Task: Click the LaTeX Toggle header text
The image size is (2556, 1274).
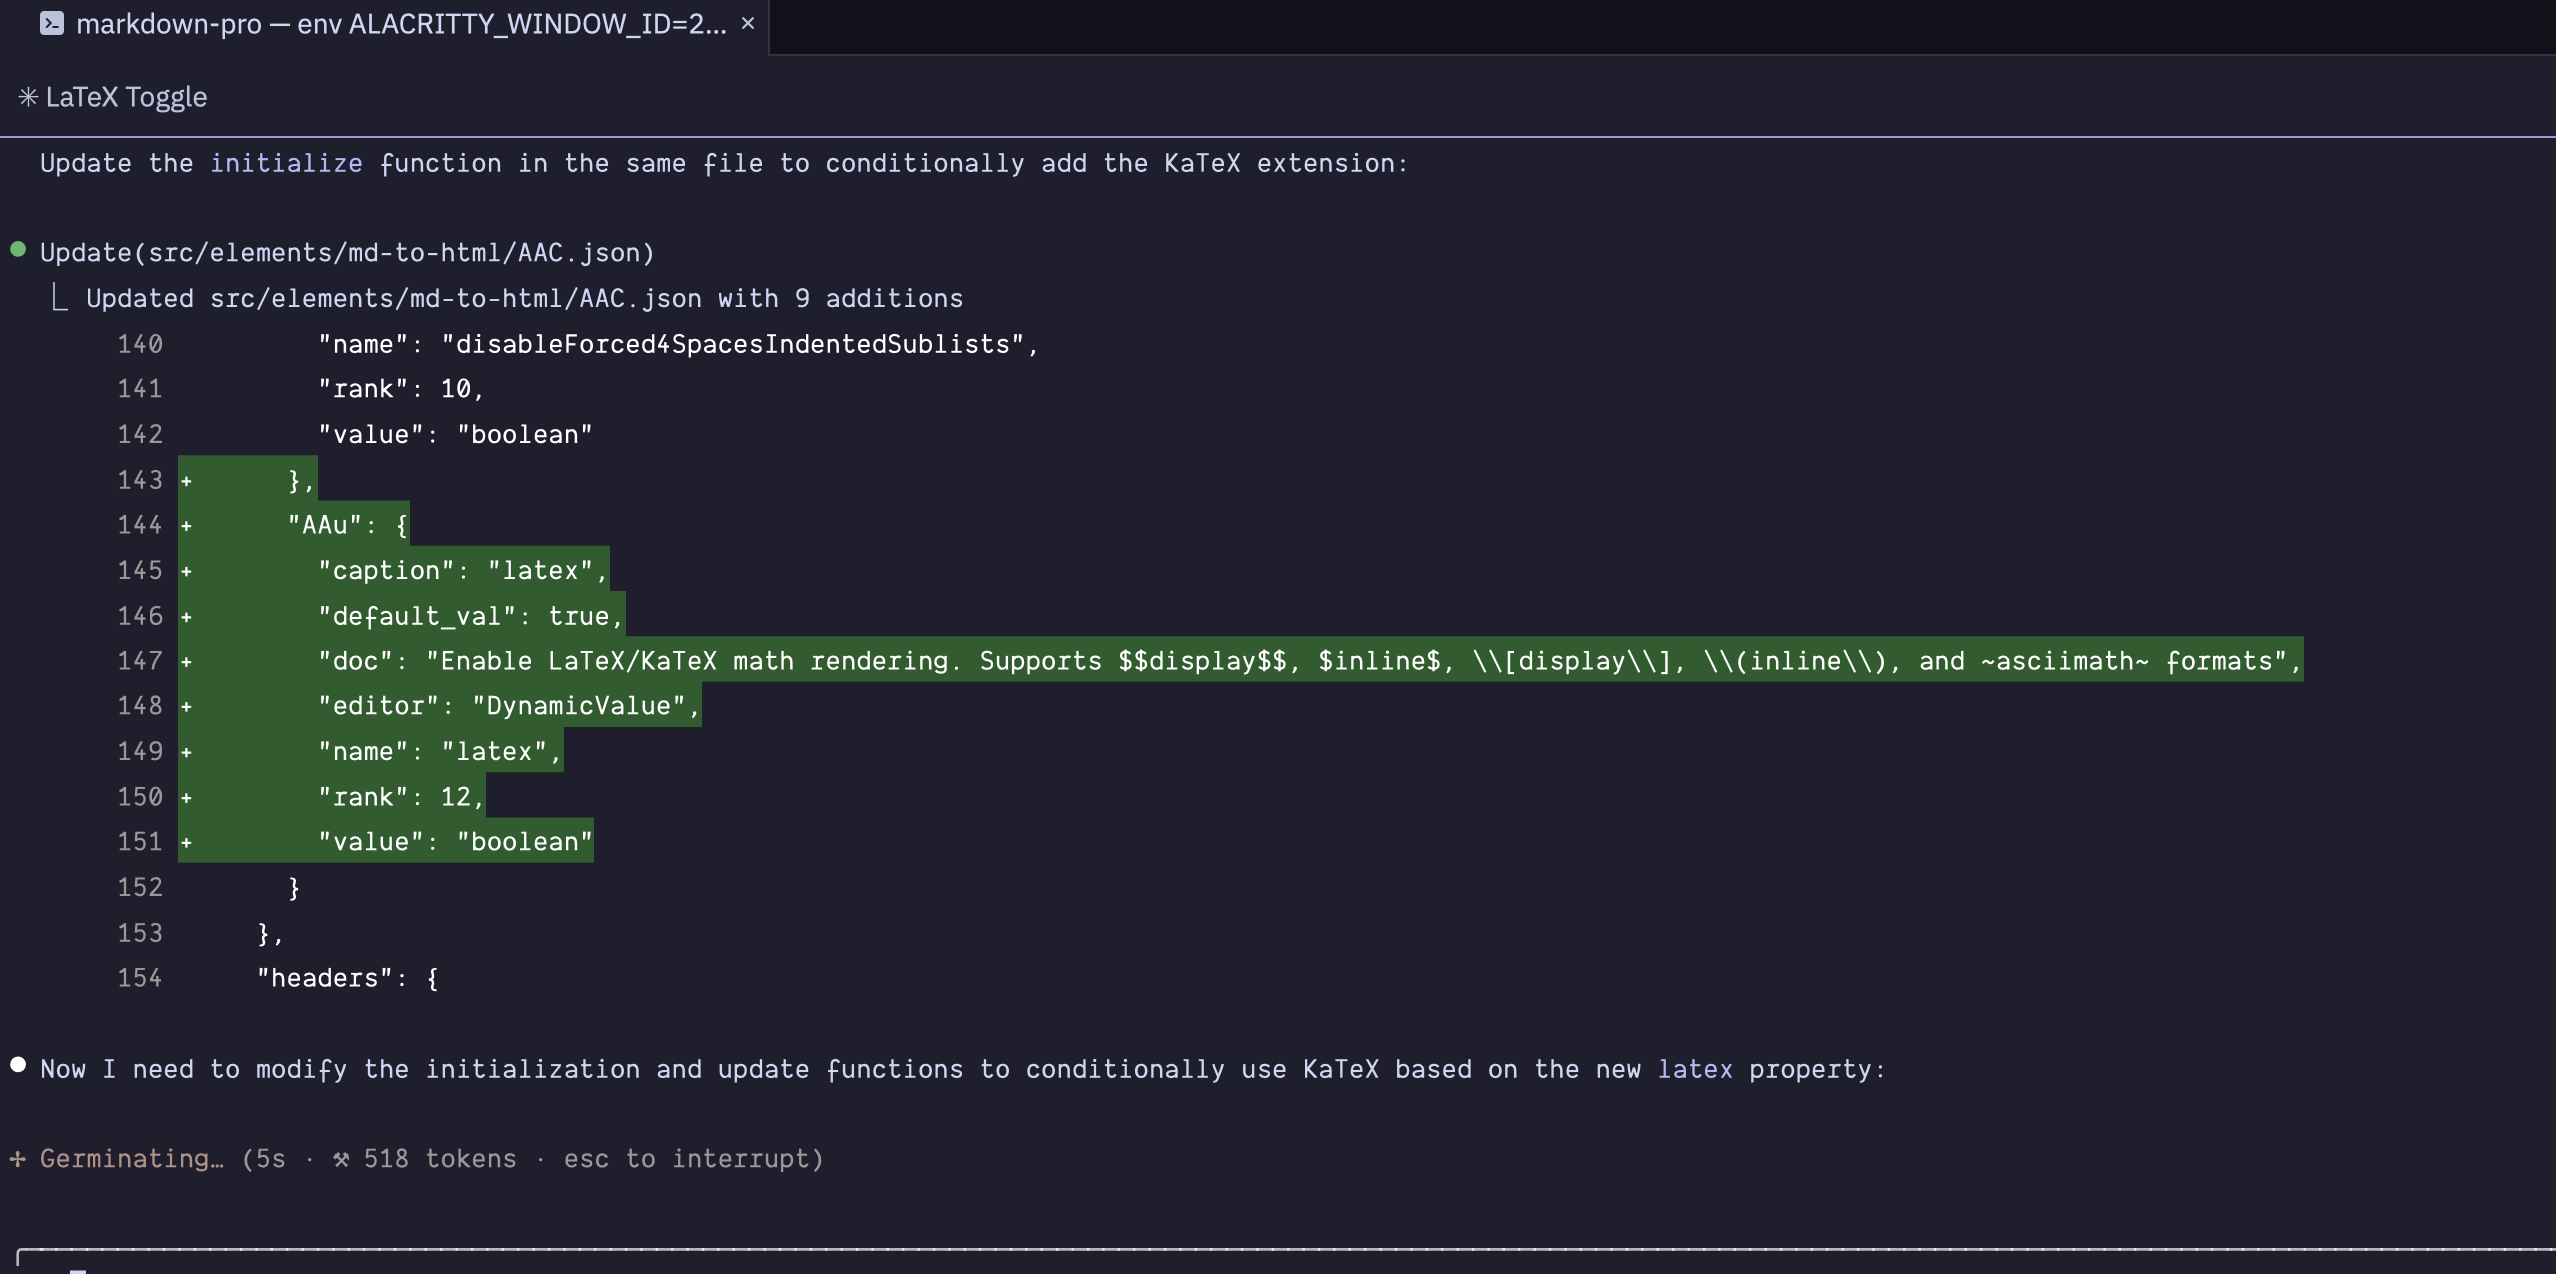Action: [126, 97]
